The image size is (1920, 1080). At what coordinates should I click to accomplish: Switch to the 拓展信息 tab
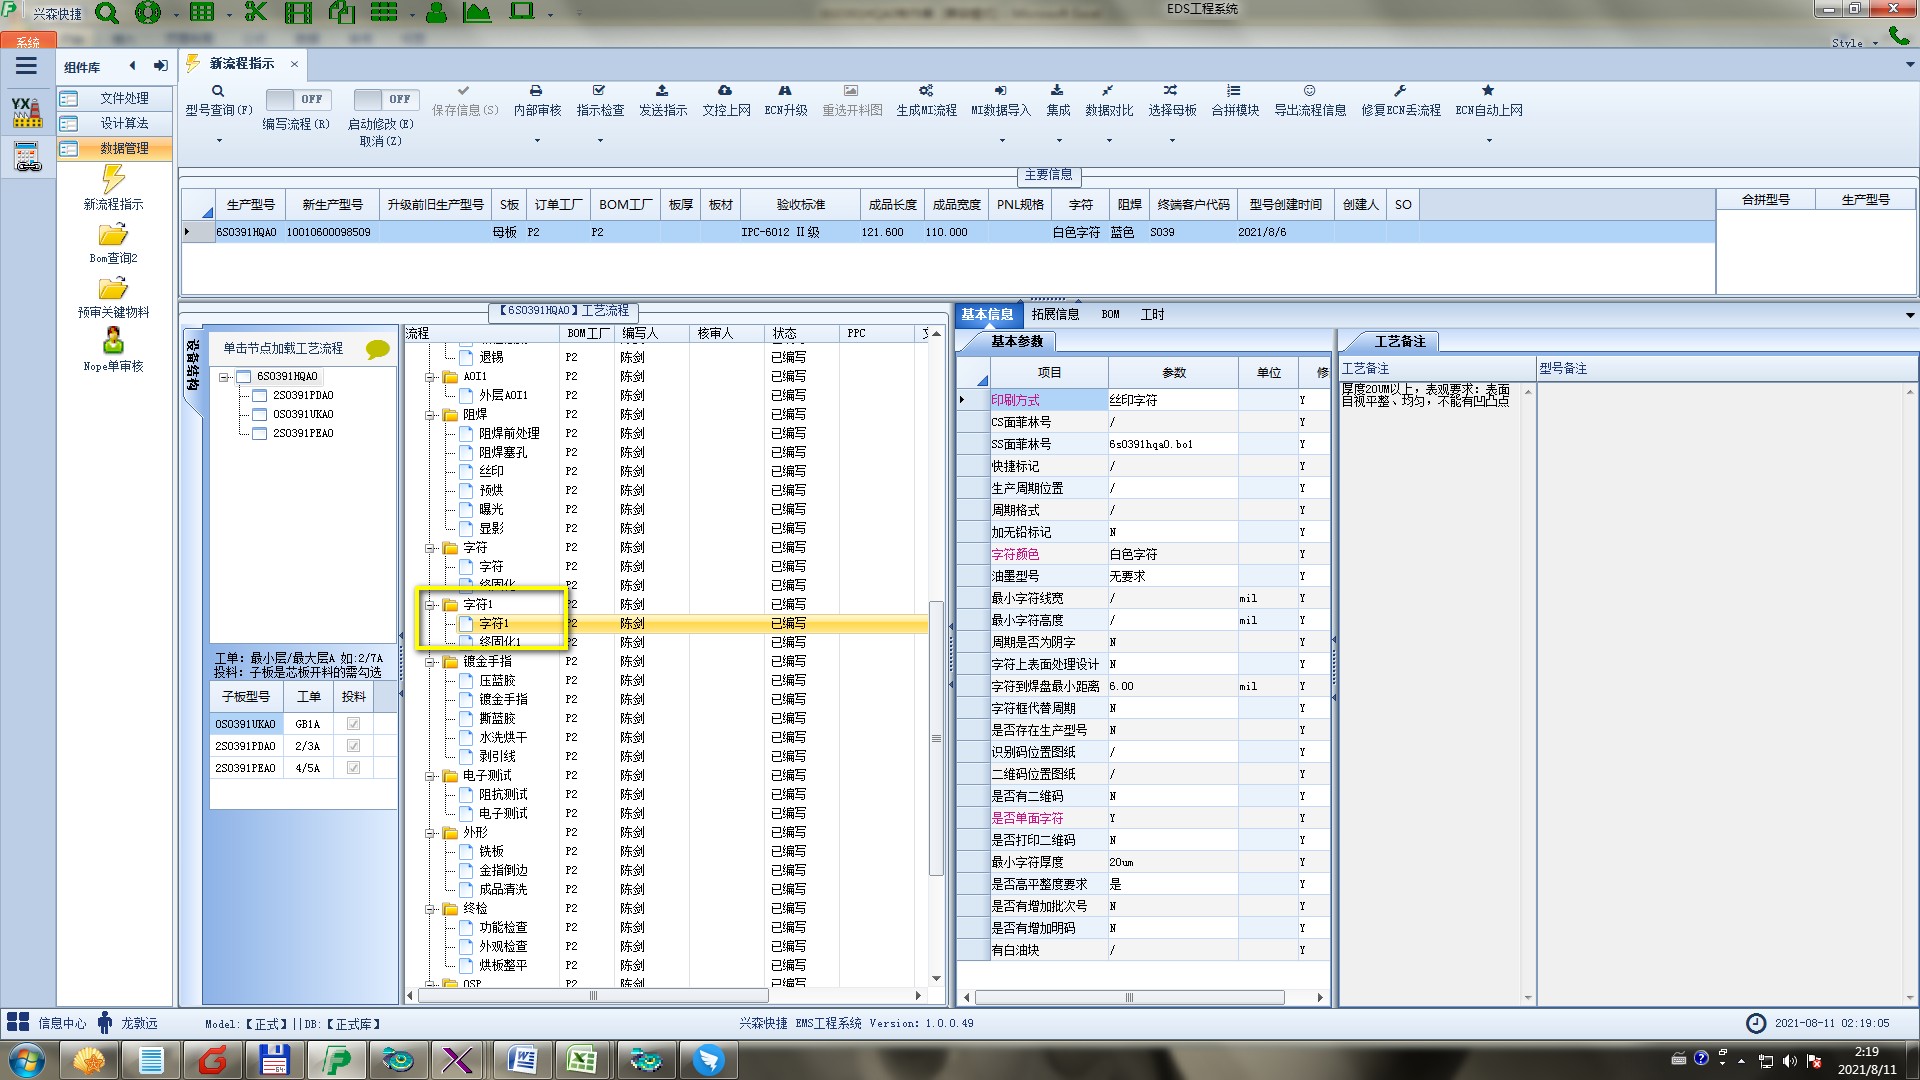point(1055,314)
